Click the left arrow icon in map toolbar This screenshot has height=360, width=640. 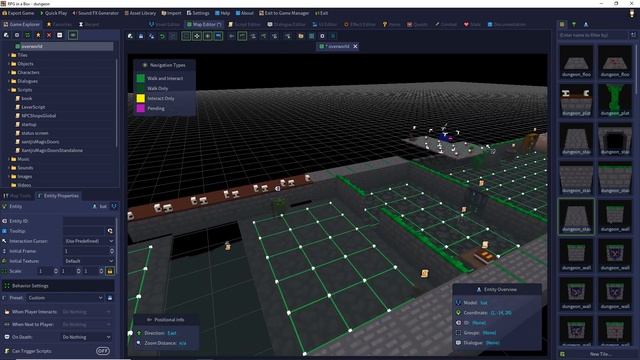pos(231,36)
